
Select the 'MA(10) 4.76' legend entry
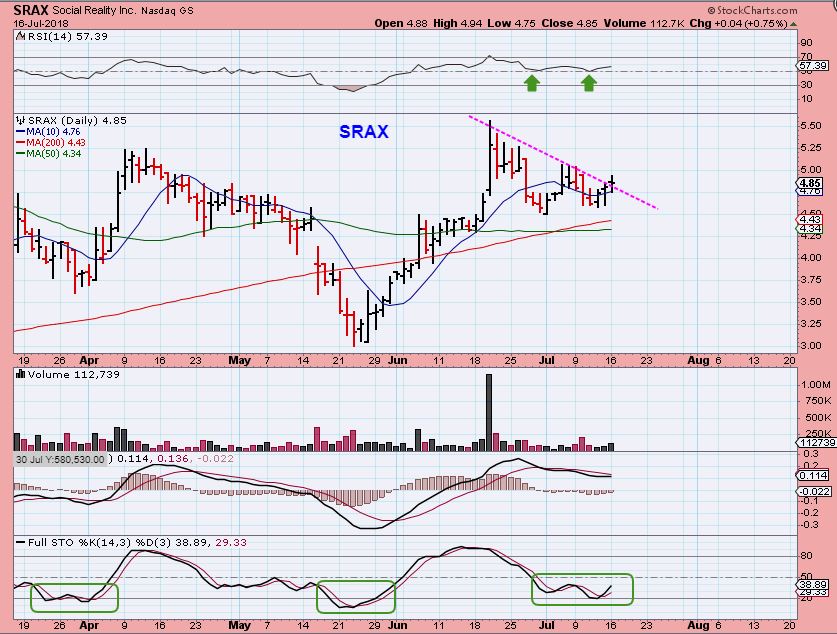pos(49,131)
